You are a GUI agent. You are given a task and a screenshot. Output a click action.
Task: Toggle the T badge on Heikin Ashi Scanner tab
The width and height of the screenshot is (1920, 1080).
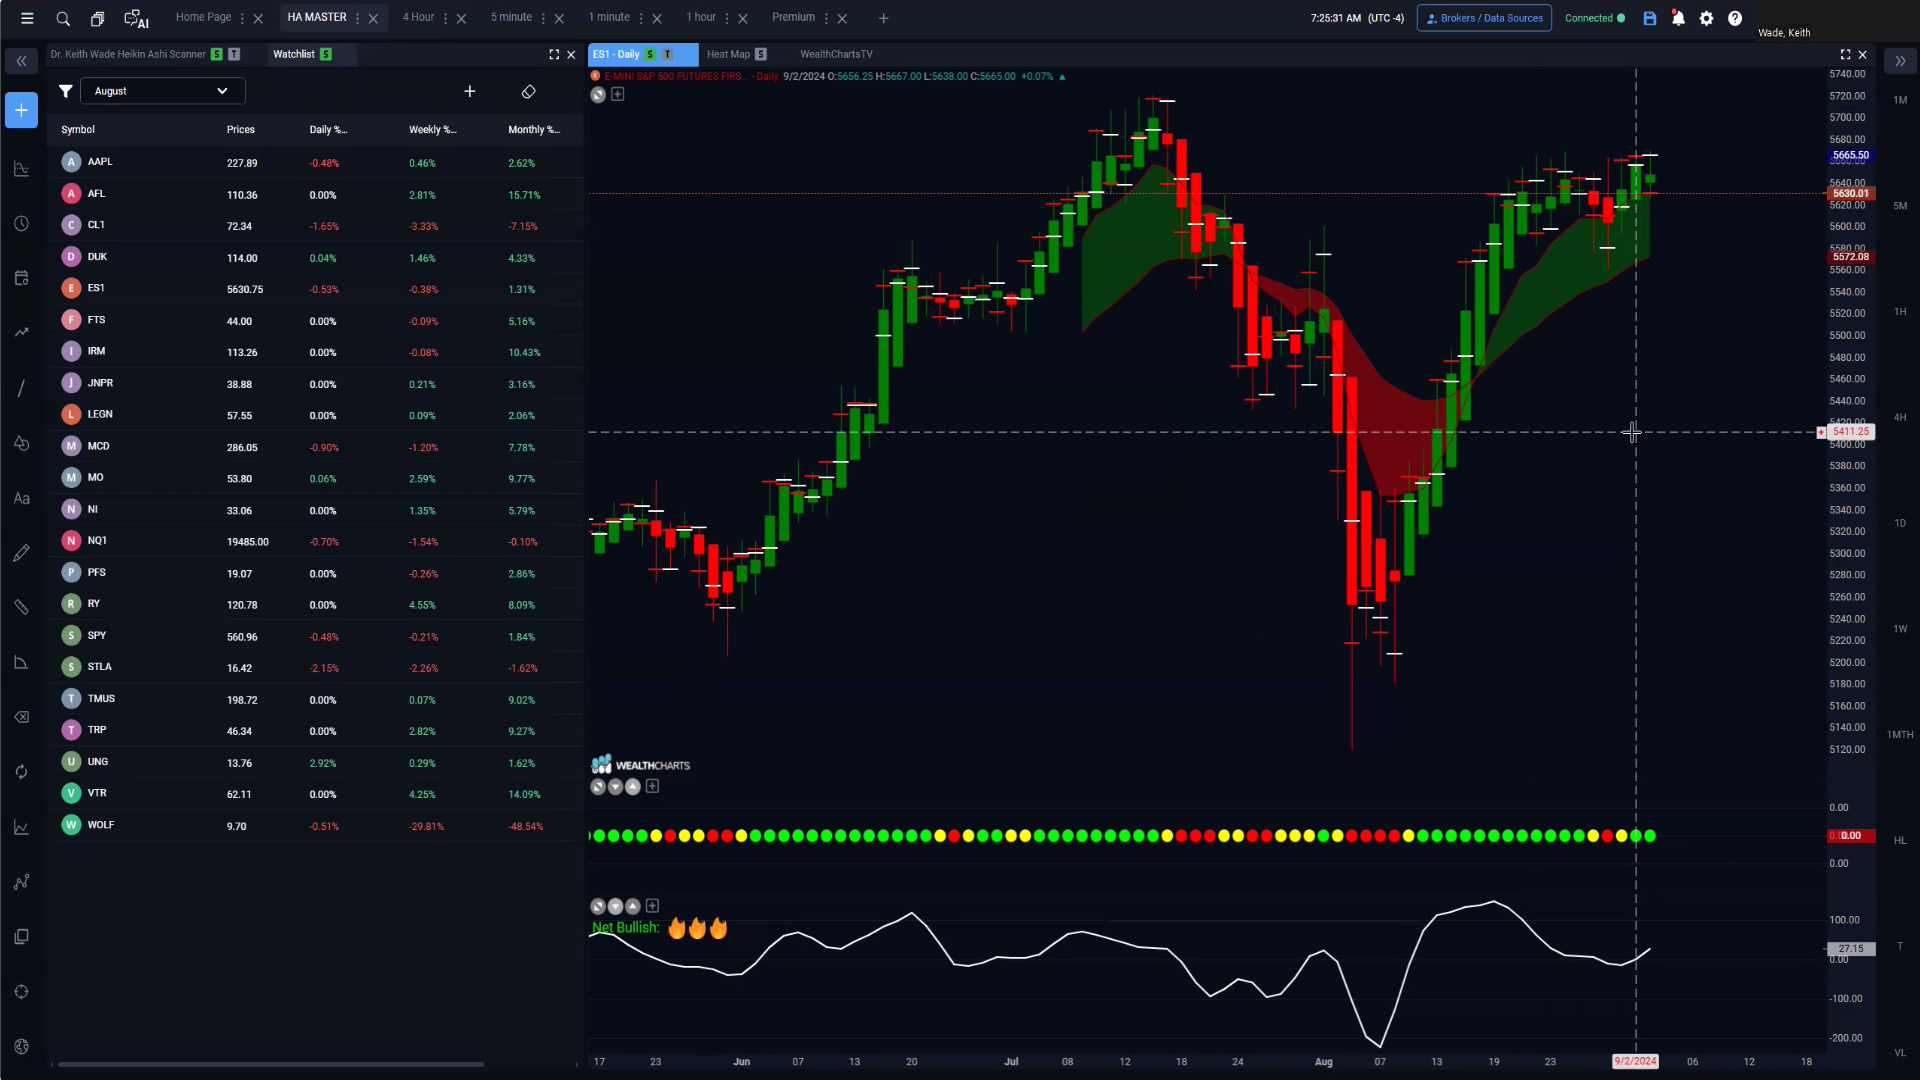click(x=234, y=54)
